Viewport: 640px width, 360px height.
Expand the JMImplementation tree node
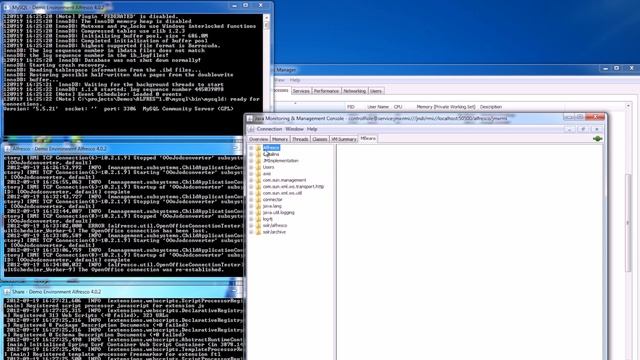[x=251, y=161]
